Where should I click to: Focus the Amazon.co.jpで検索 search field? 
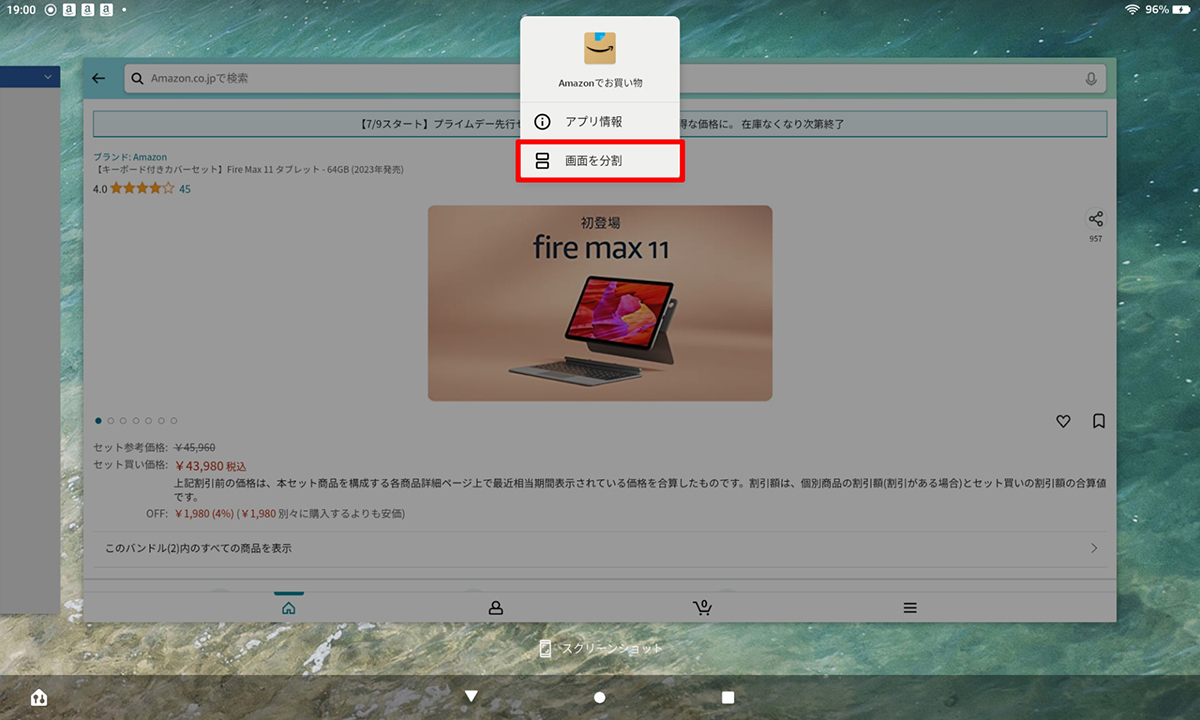pos(600,78)
